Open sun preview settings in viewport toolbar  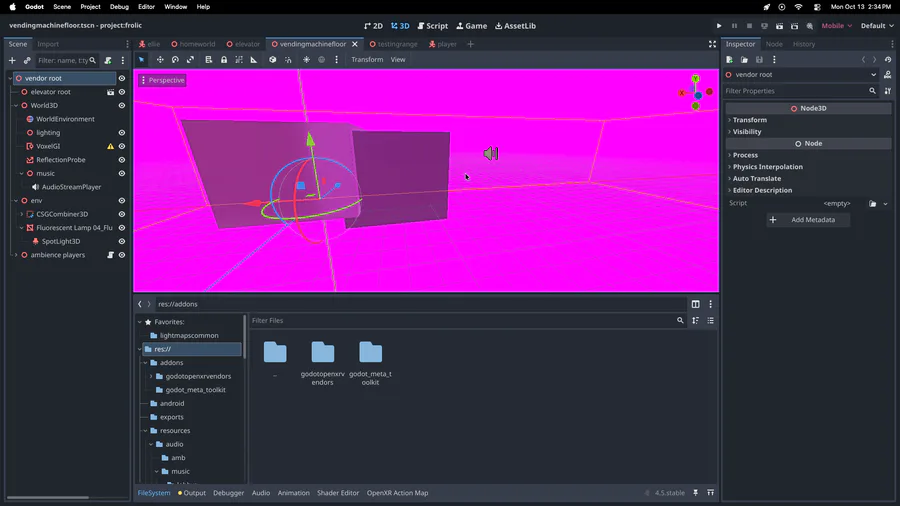[x=307, y=60]
